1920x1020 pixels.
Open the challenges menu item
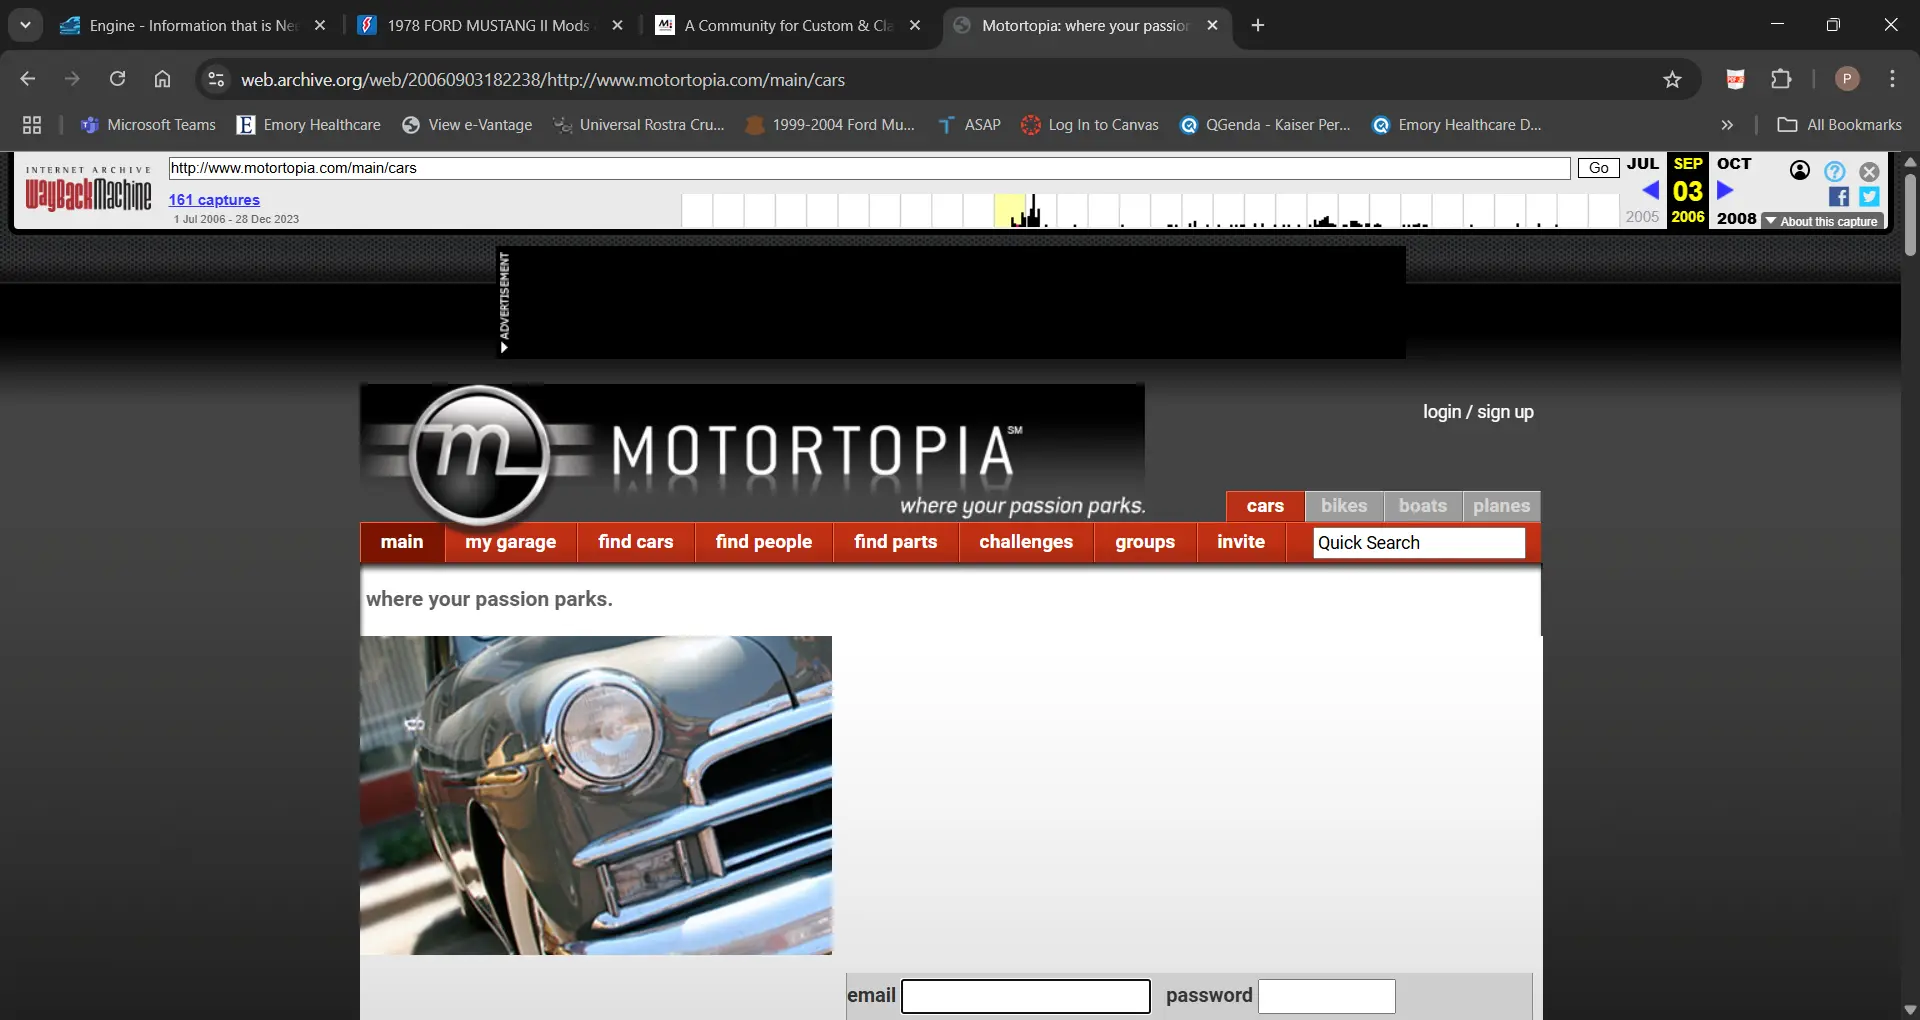[1026, 542]
